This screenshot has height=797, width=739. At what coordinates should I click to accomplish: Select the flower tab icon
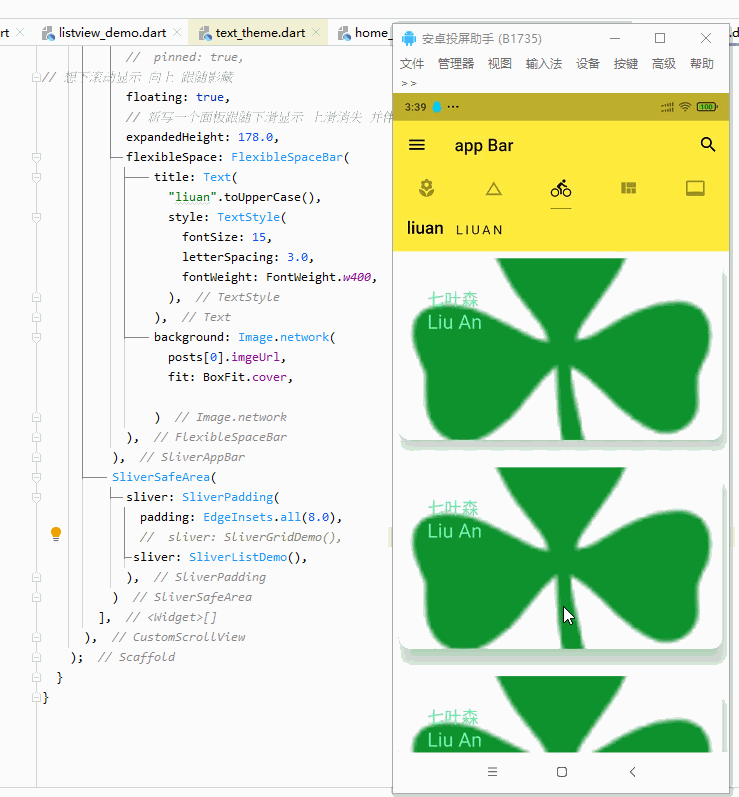[426, 189]
